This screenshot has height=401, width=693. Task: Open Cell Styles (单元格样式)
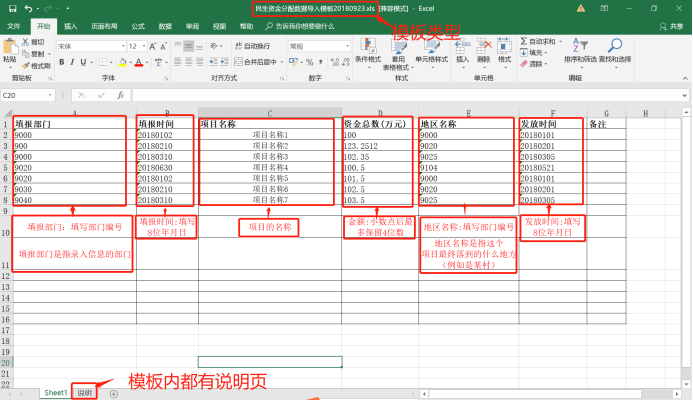coord(431,53)
